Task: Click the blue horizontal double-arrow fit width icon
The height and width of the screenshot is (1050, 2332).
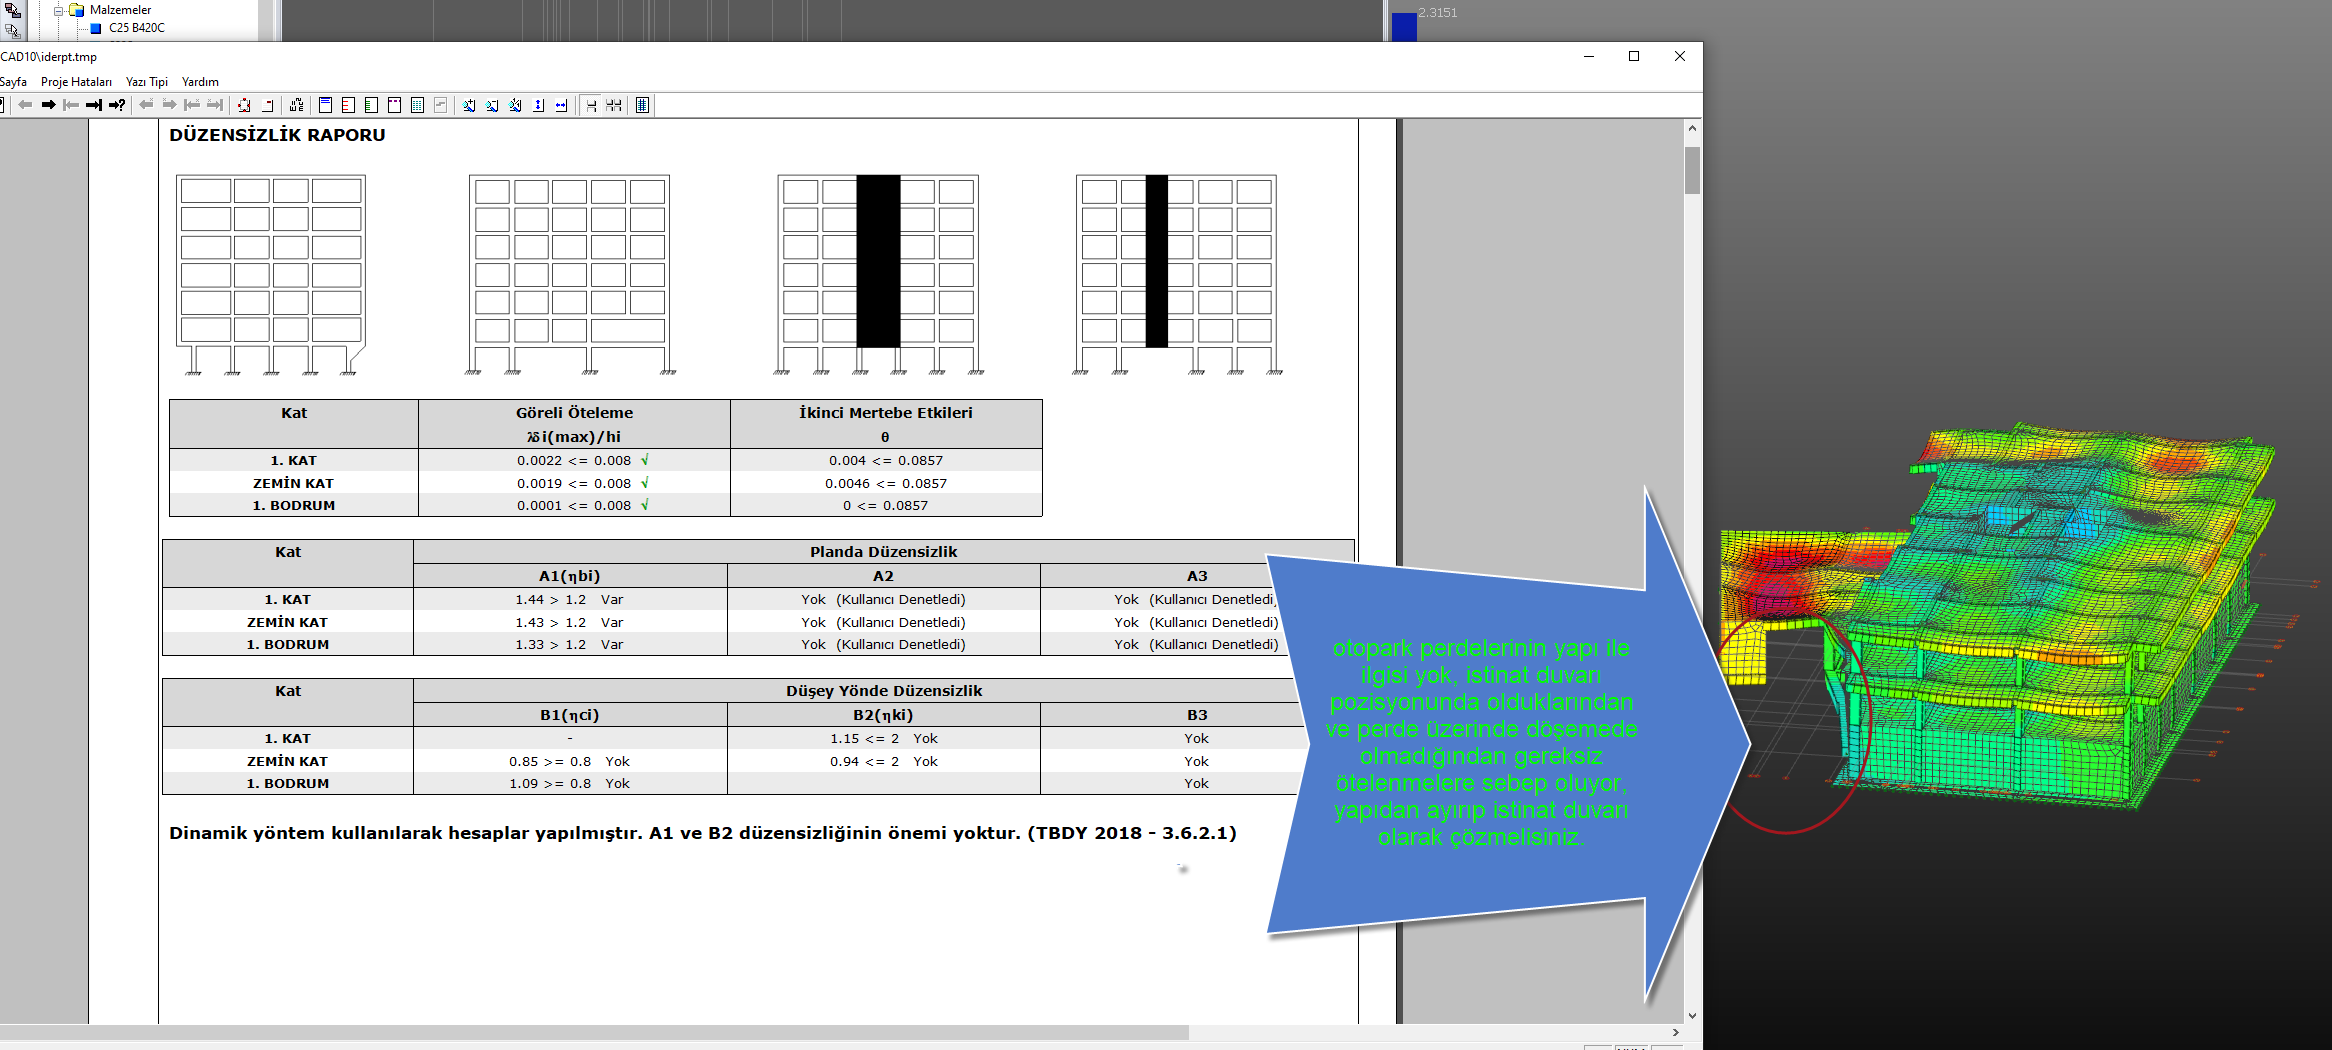Action: pos(561,105)
